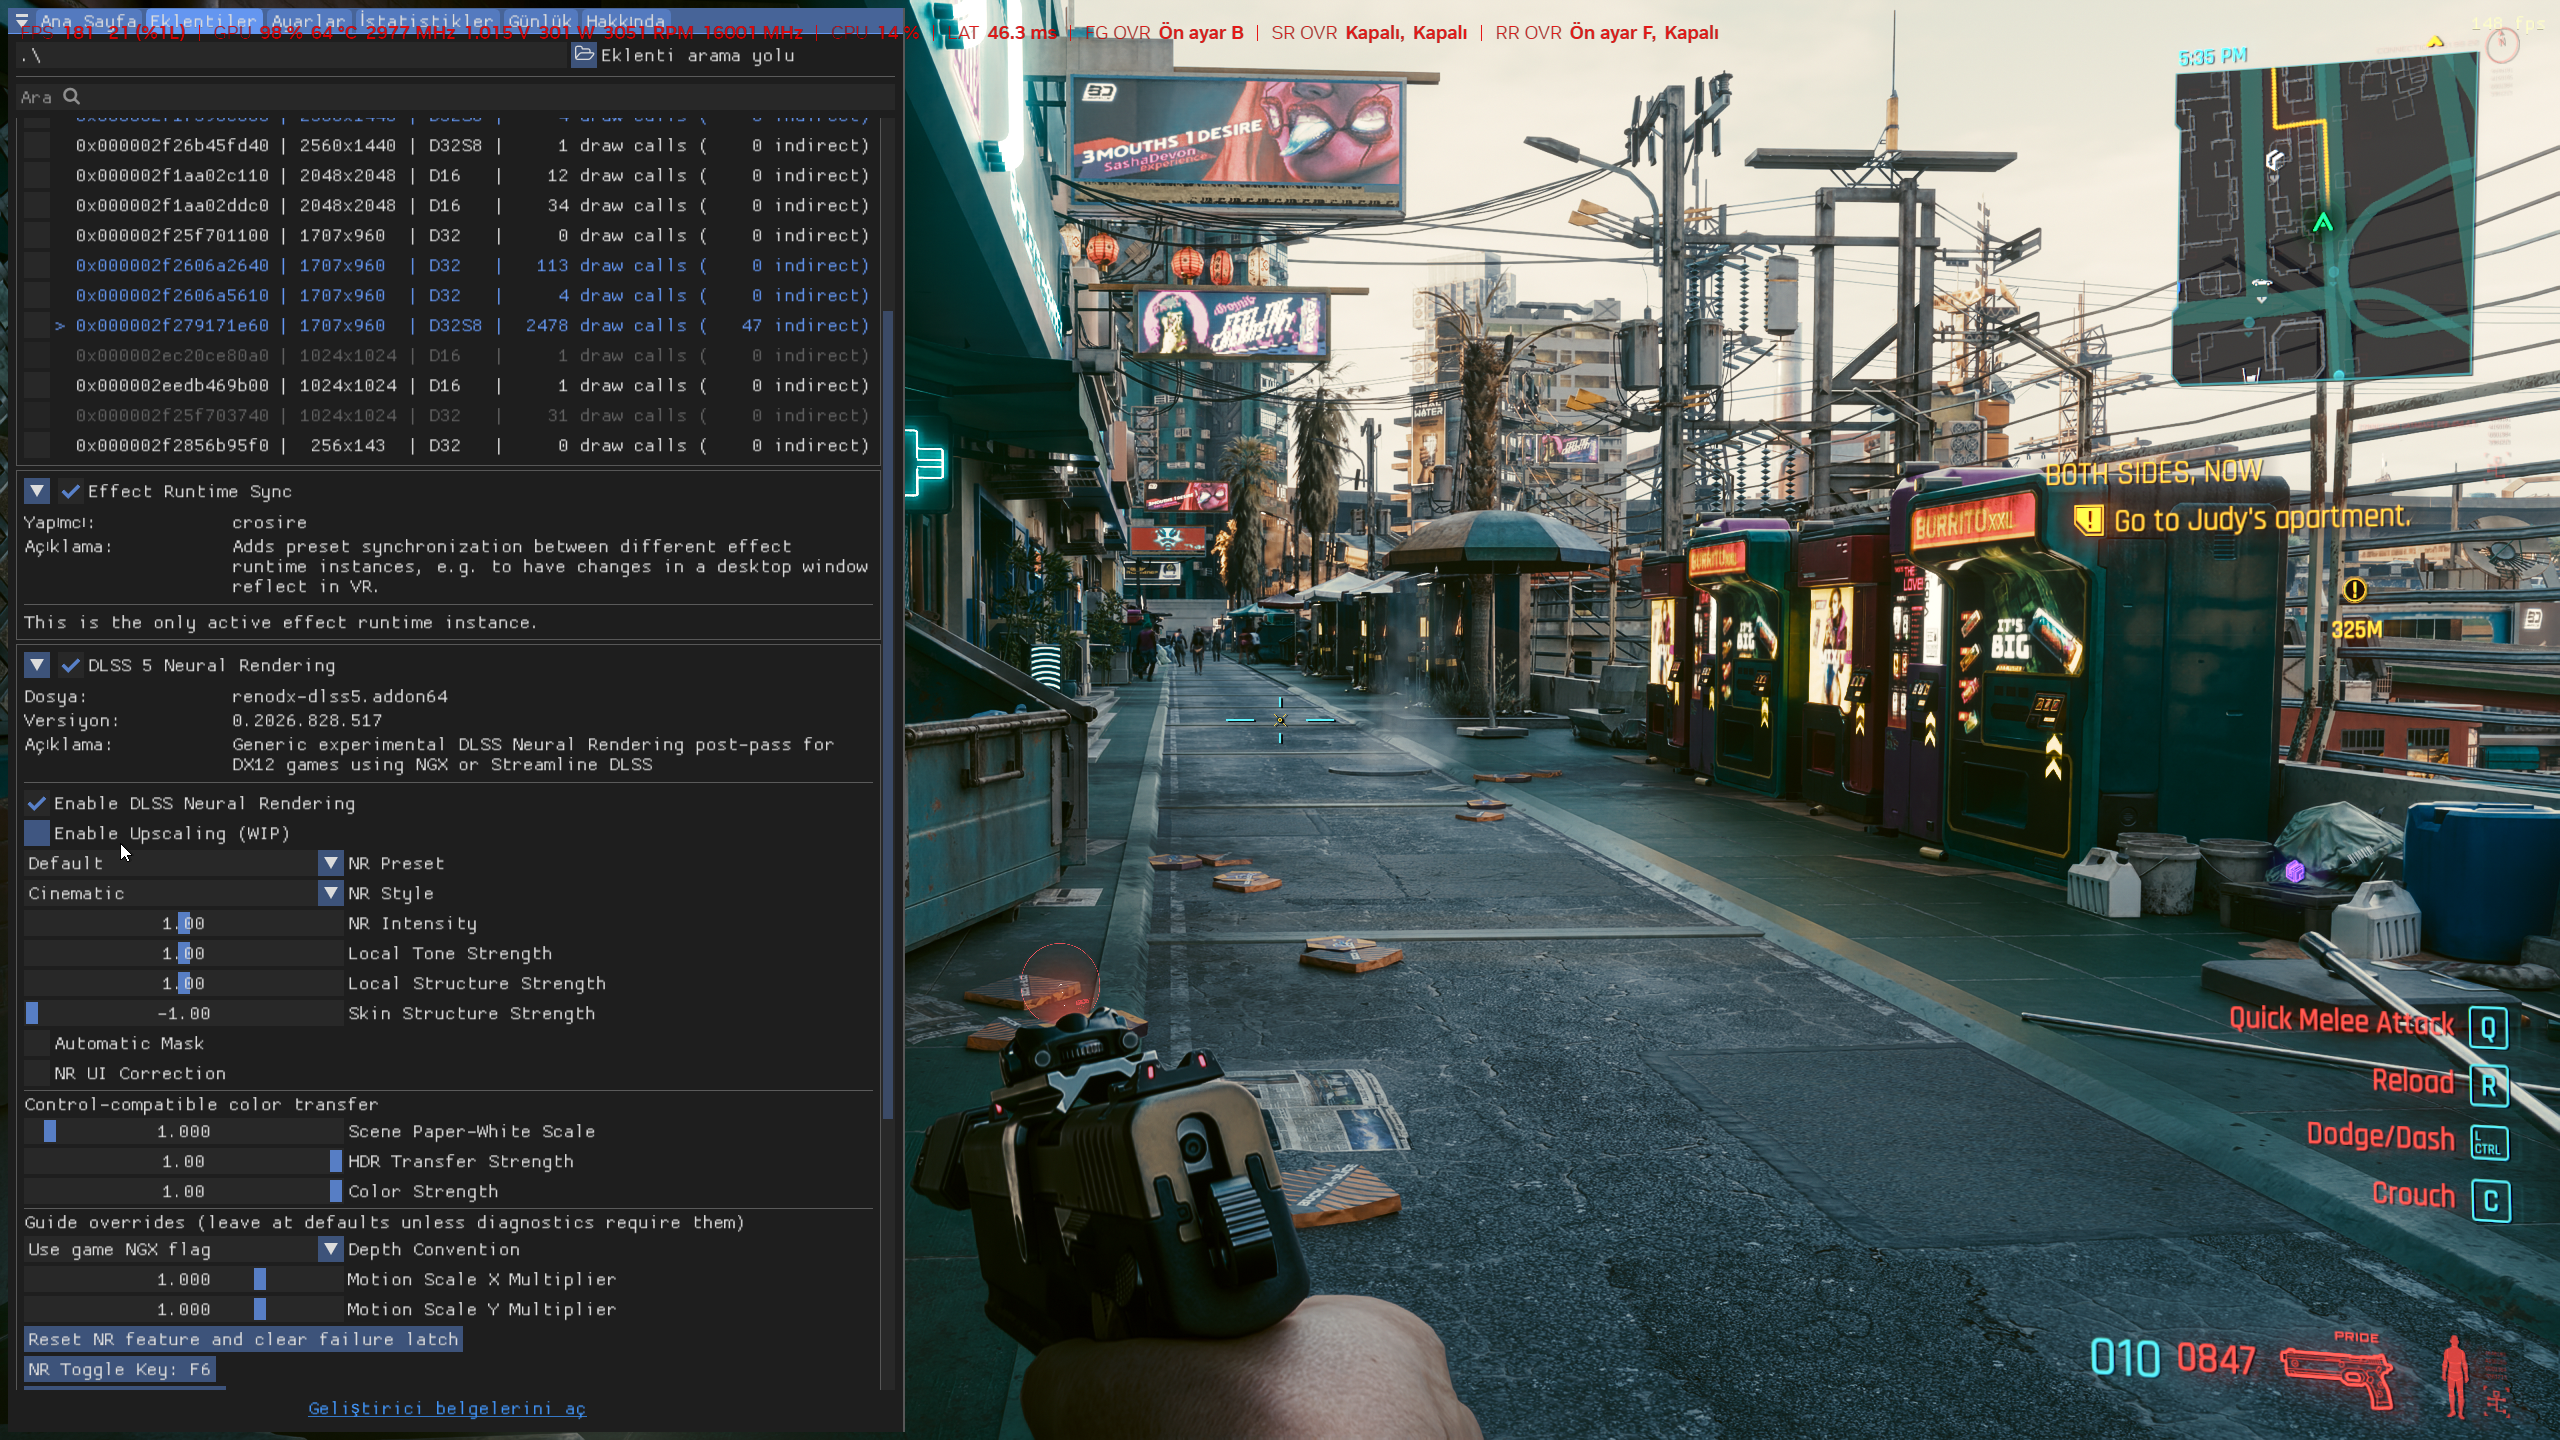Image resolution: width=2560 pixels, height=1440 pixels.
Task: Turn on NR UI Correction
Action: coord(37,1073)
